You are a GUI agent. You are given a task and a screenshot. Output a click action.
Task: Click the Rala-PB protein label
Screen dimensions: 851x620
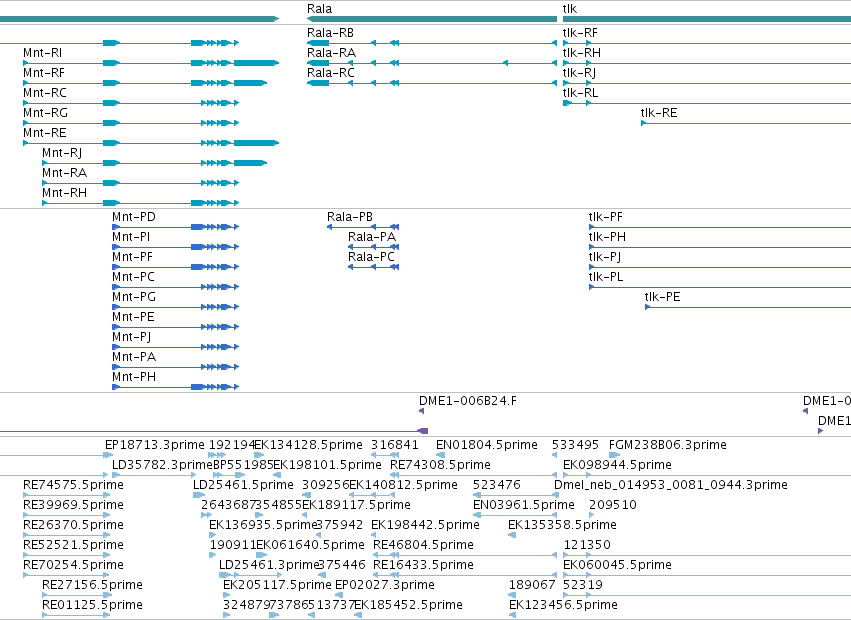pyautogui.click(x=350, y=218)
